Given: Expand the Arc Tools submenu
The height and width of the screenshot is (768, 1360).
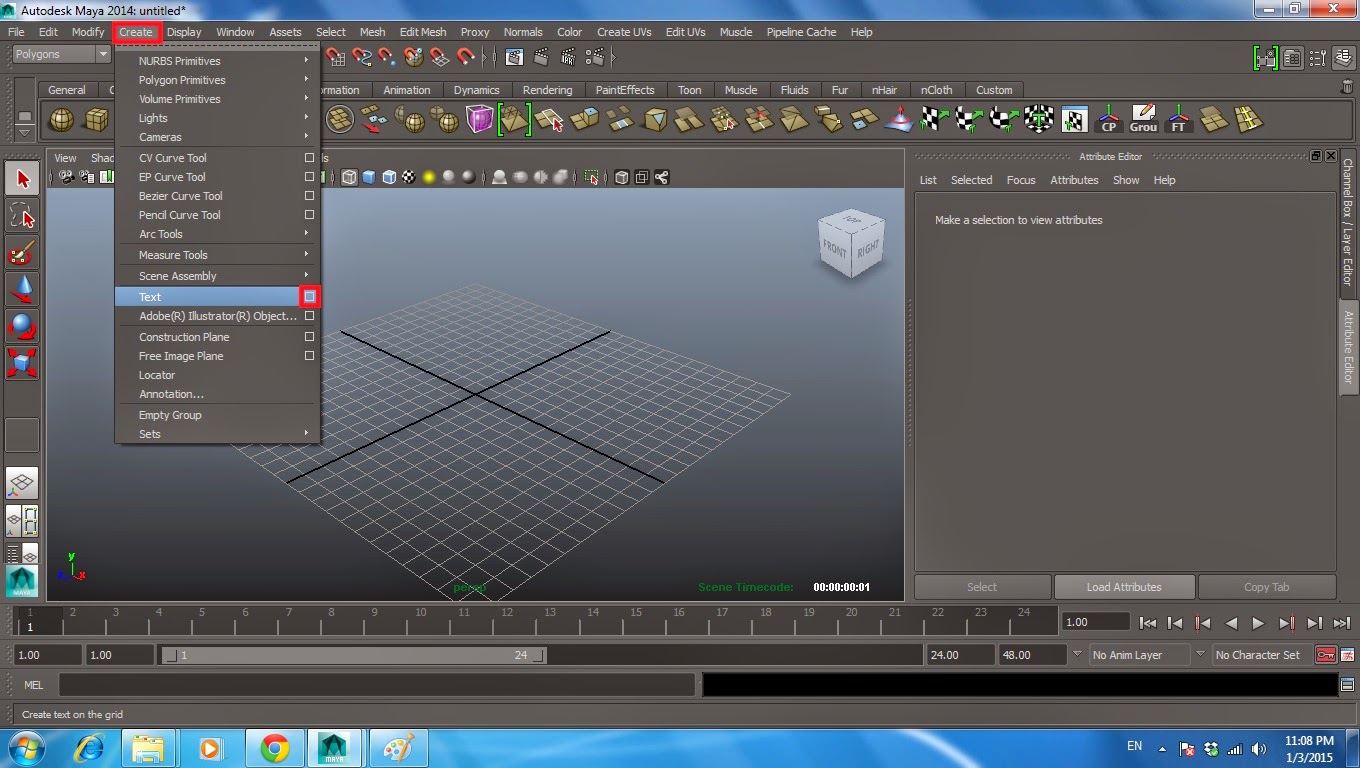Looking at the screenshot, I should click(x=217, y=234).
